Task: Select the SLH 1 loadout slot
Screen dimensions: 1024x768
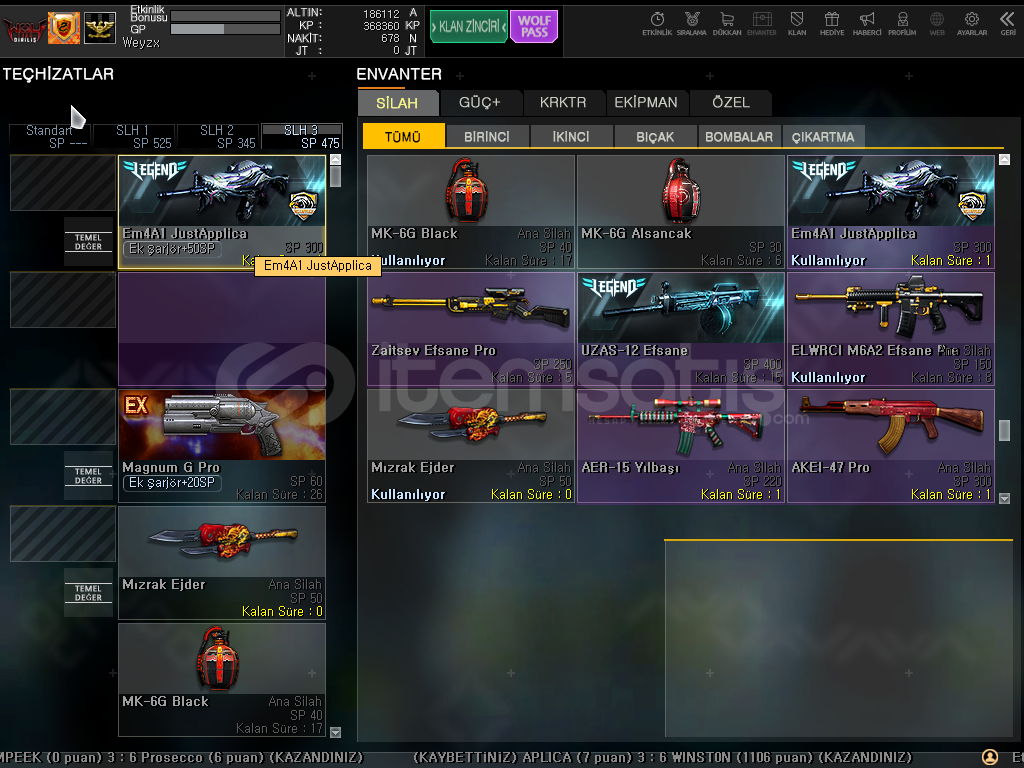Action: [x=133, y=137]
